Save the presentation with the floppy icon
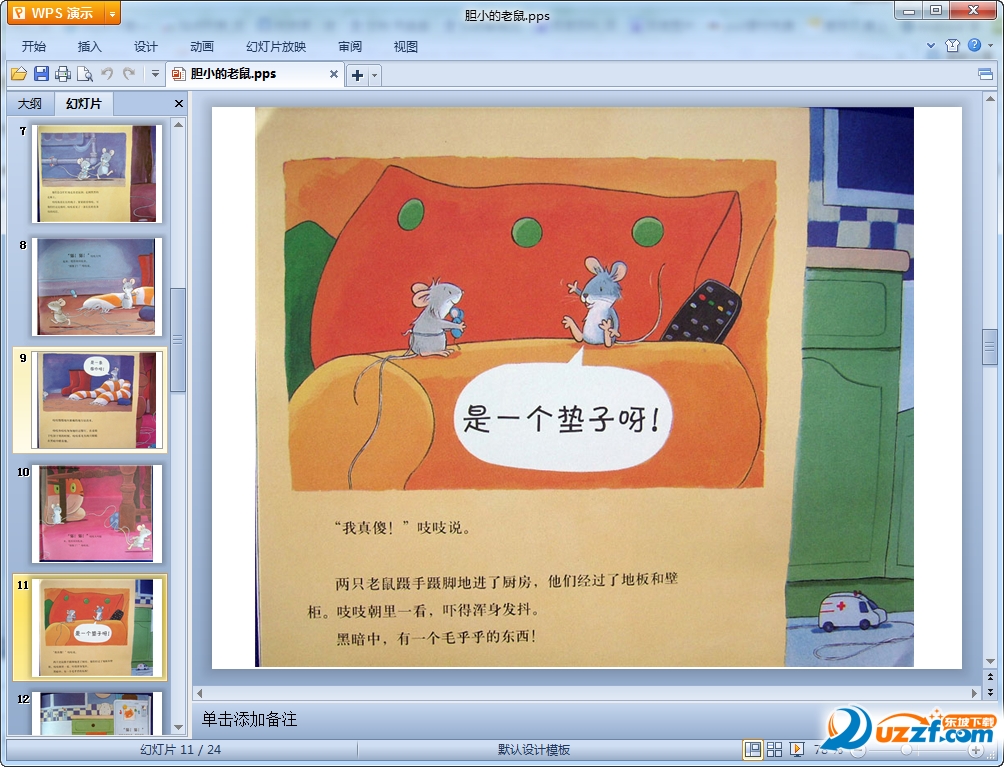Viewport: 1004px width, 767px height. (41, 74)
